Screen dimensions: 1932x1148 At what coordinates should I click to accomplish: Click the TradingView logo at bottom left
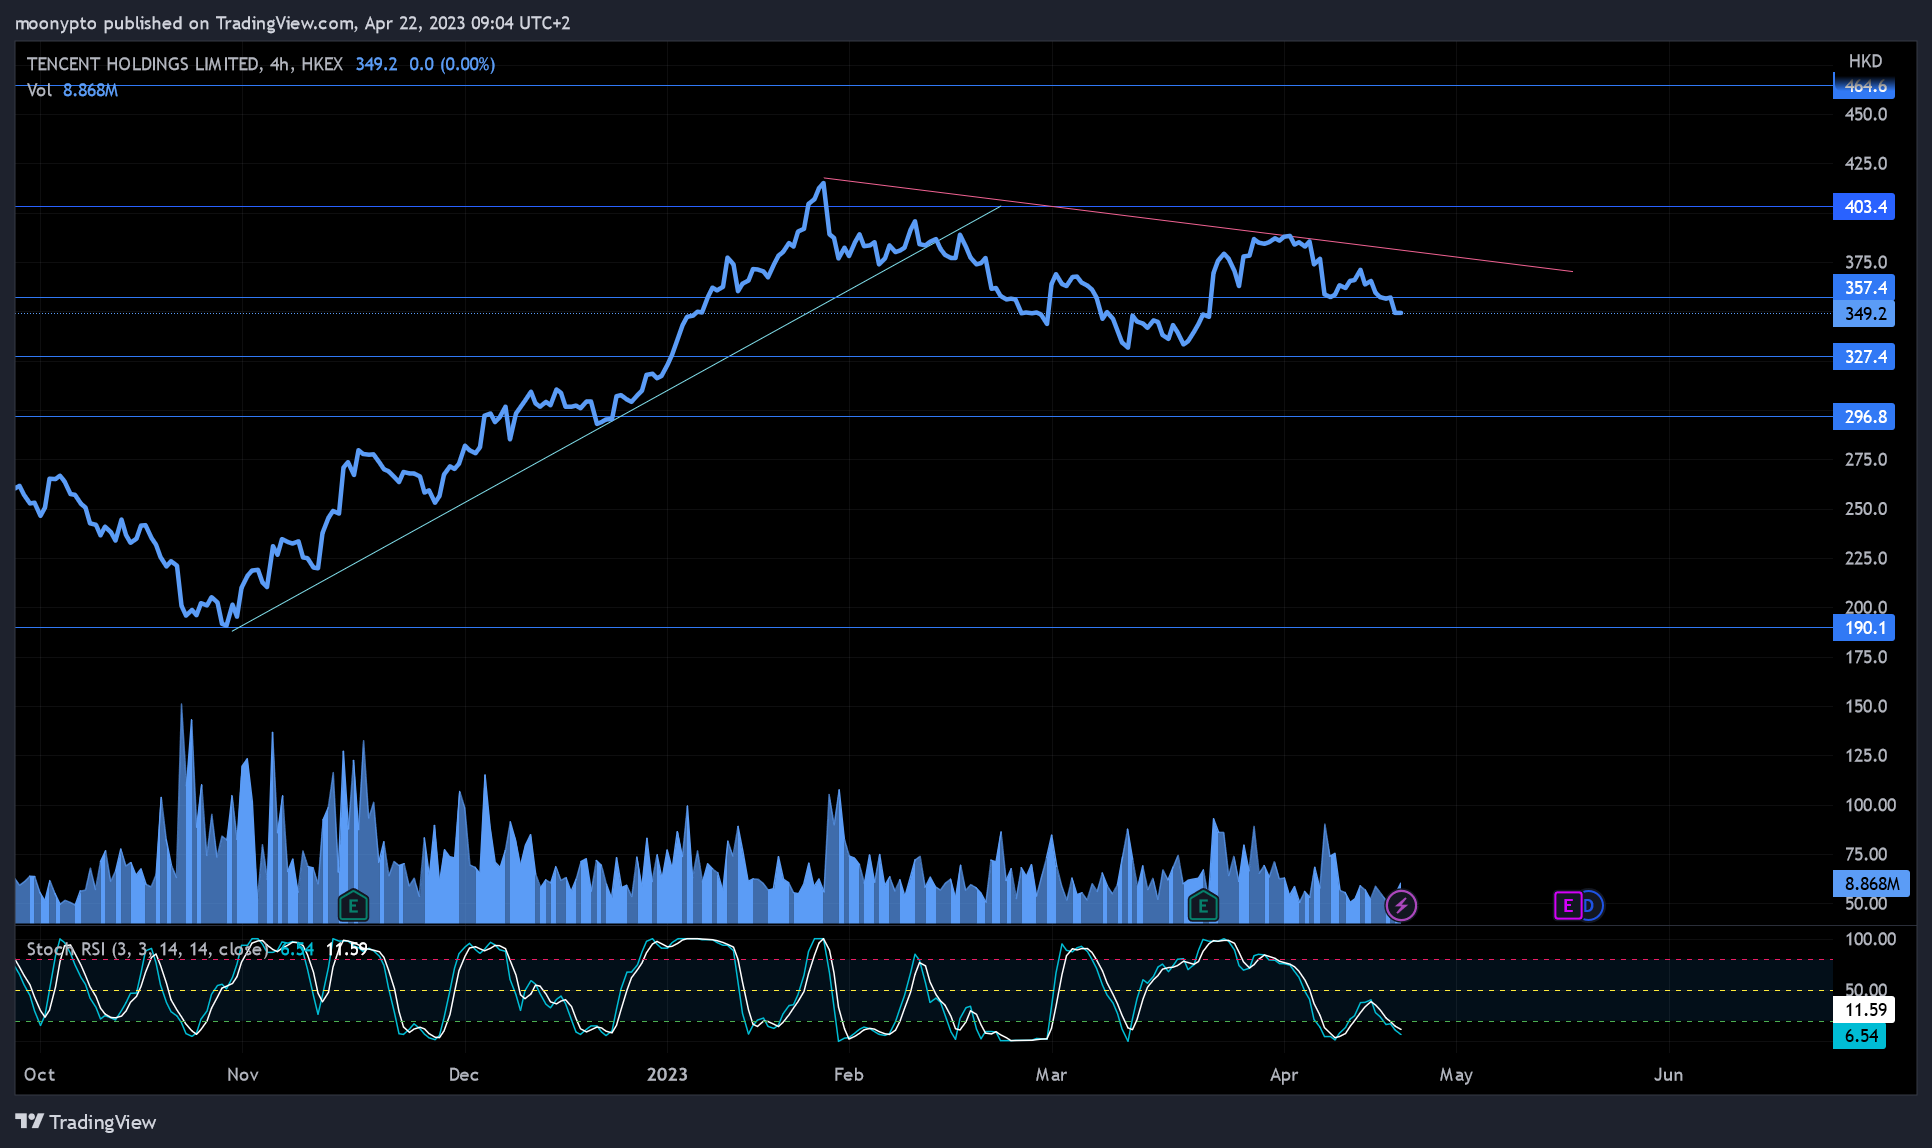click(86, 1122)
